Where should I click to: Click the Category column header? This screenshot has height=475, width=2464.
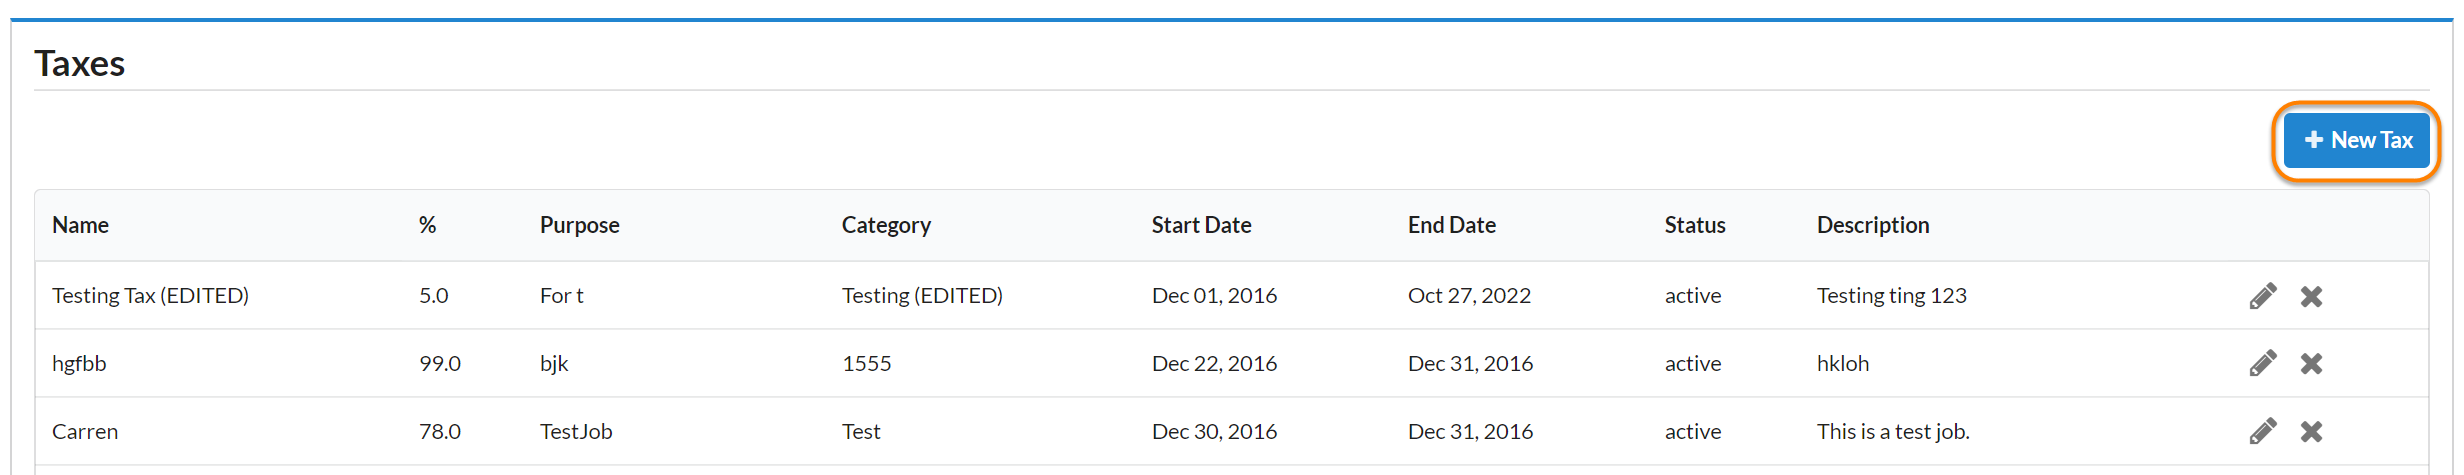(886, 225)
